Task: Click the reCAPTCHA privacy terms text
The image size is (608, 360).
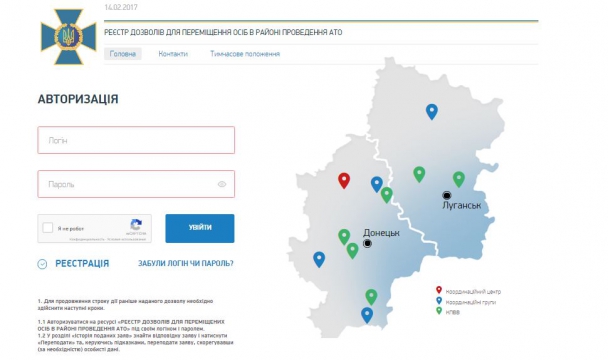Action: point(108,239)
